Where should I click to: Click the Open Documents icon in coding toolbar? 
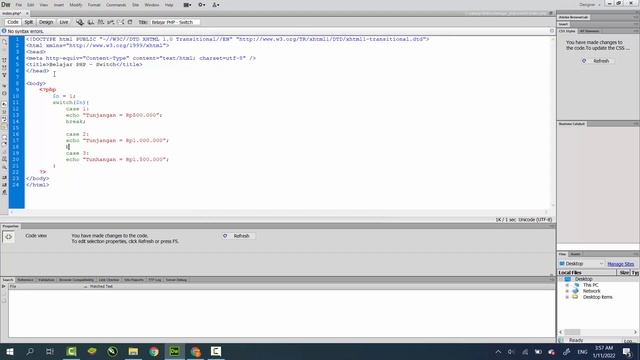click(x=4, y=42)
